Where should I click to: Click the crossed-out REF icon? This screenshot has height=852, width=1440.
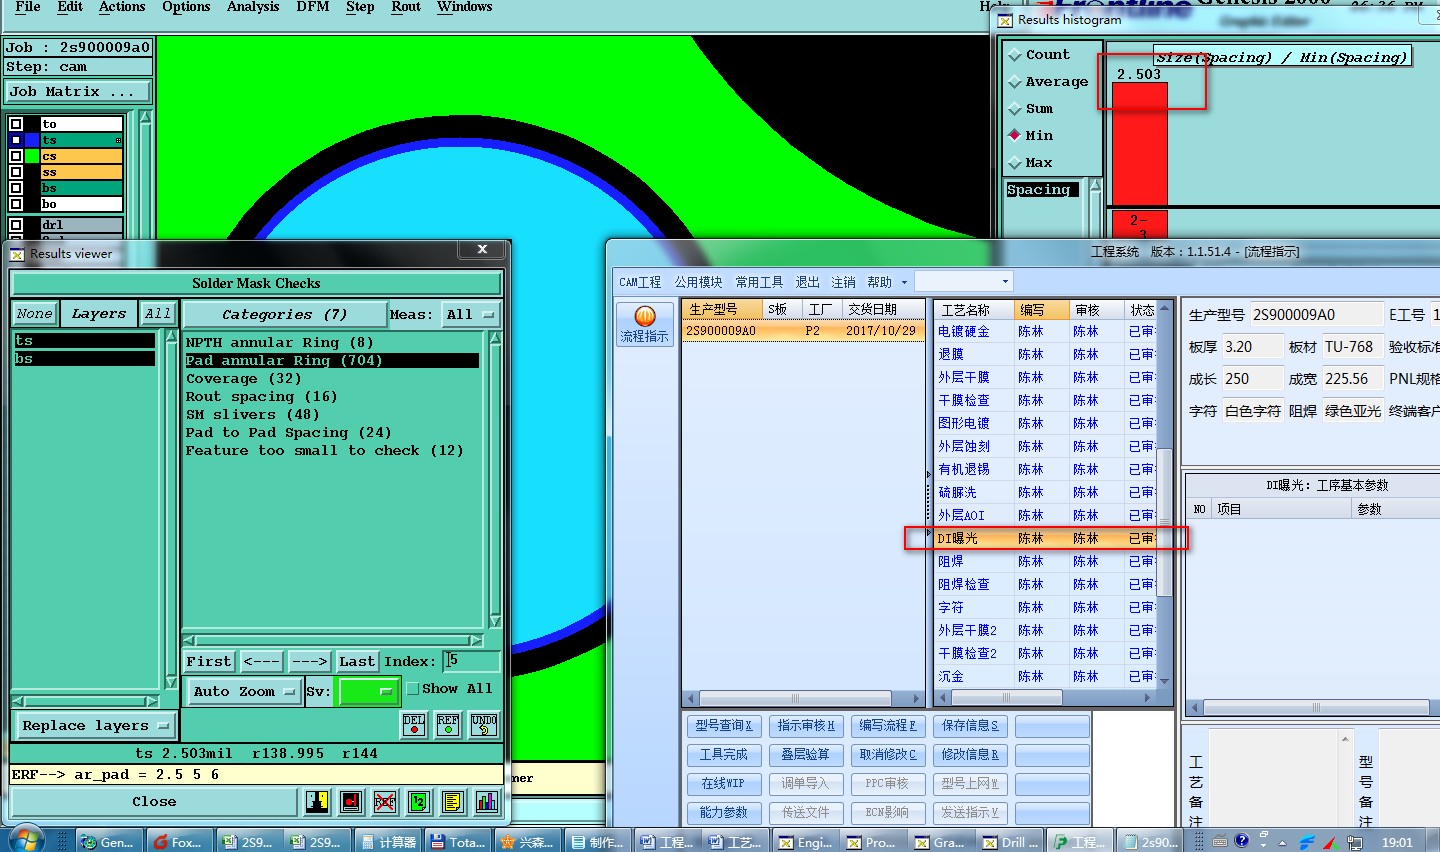(385, 801)
